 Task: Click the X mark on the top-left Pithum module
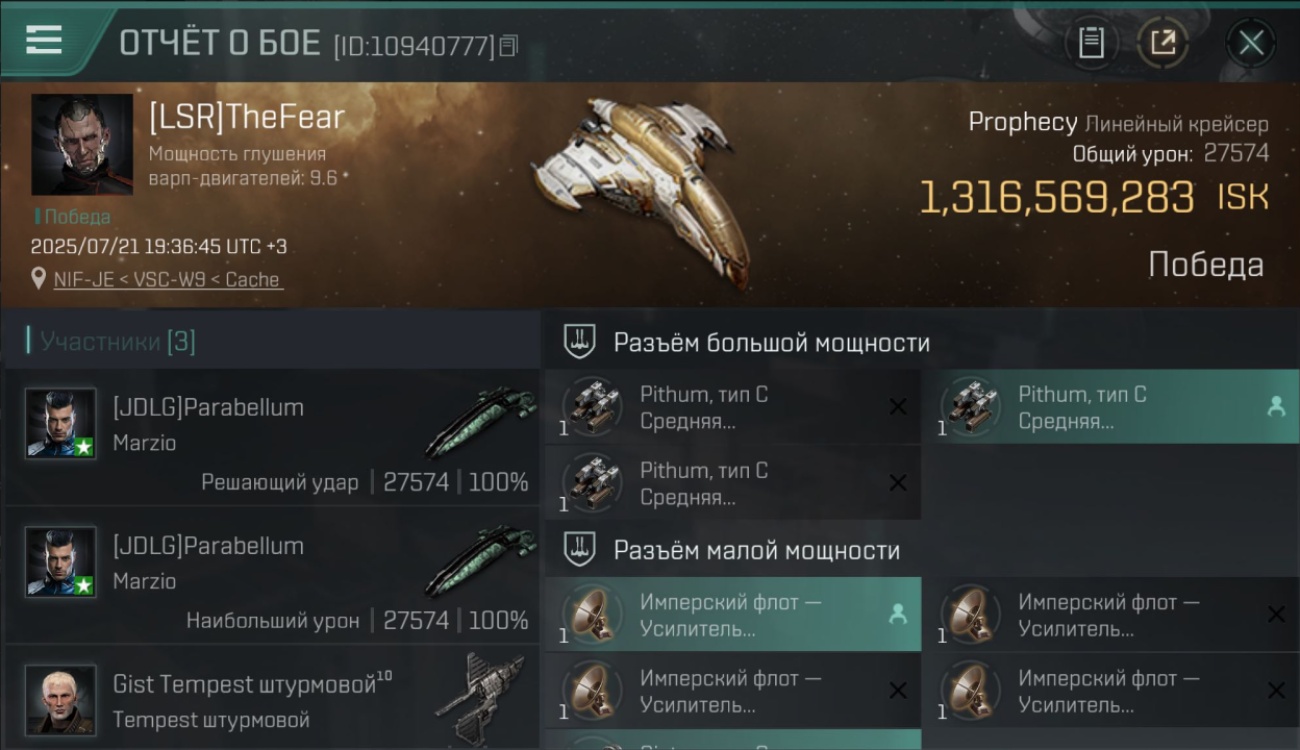coord(898,406)
